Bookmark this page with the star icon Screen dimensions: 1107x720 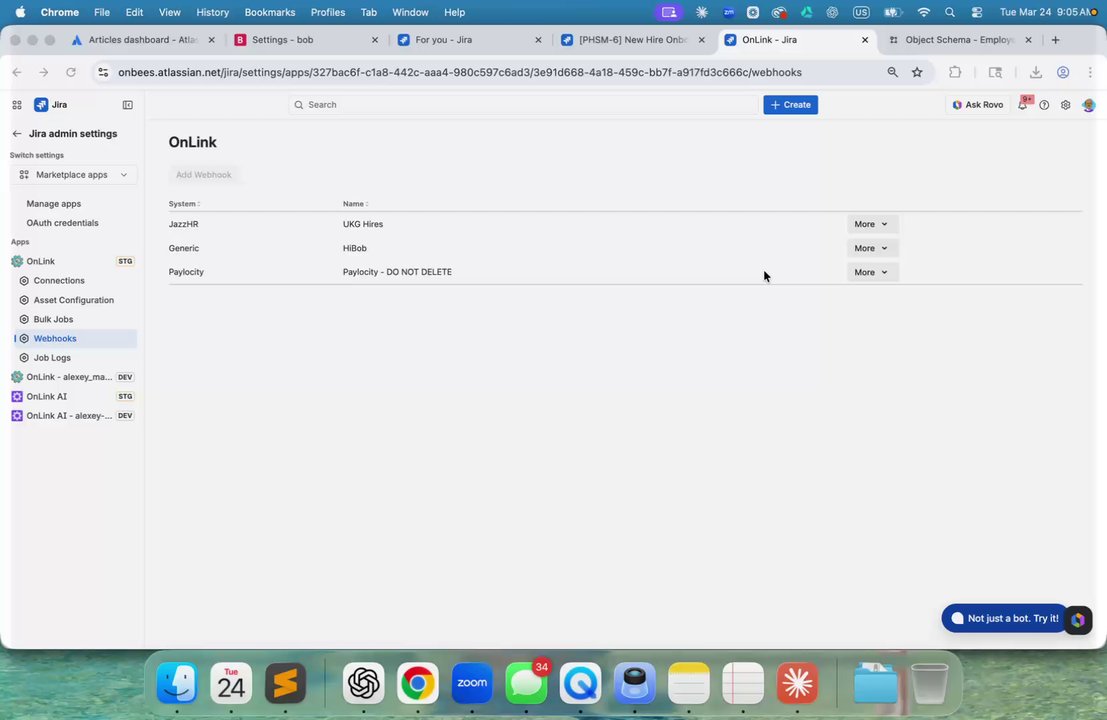tap(917, 72)
